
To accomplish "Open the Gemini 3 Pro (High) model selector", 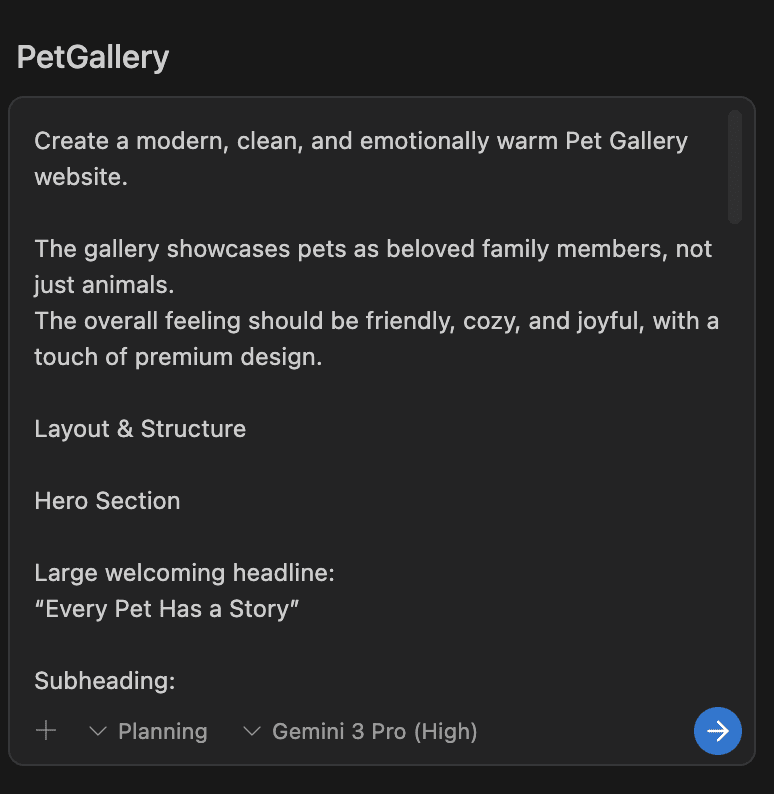I will tap(374, 732).
